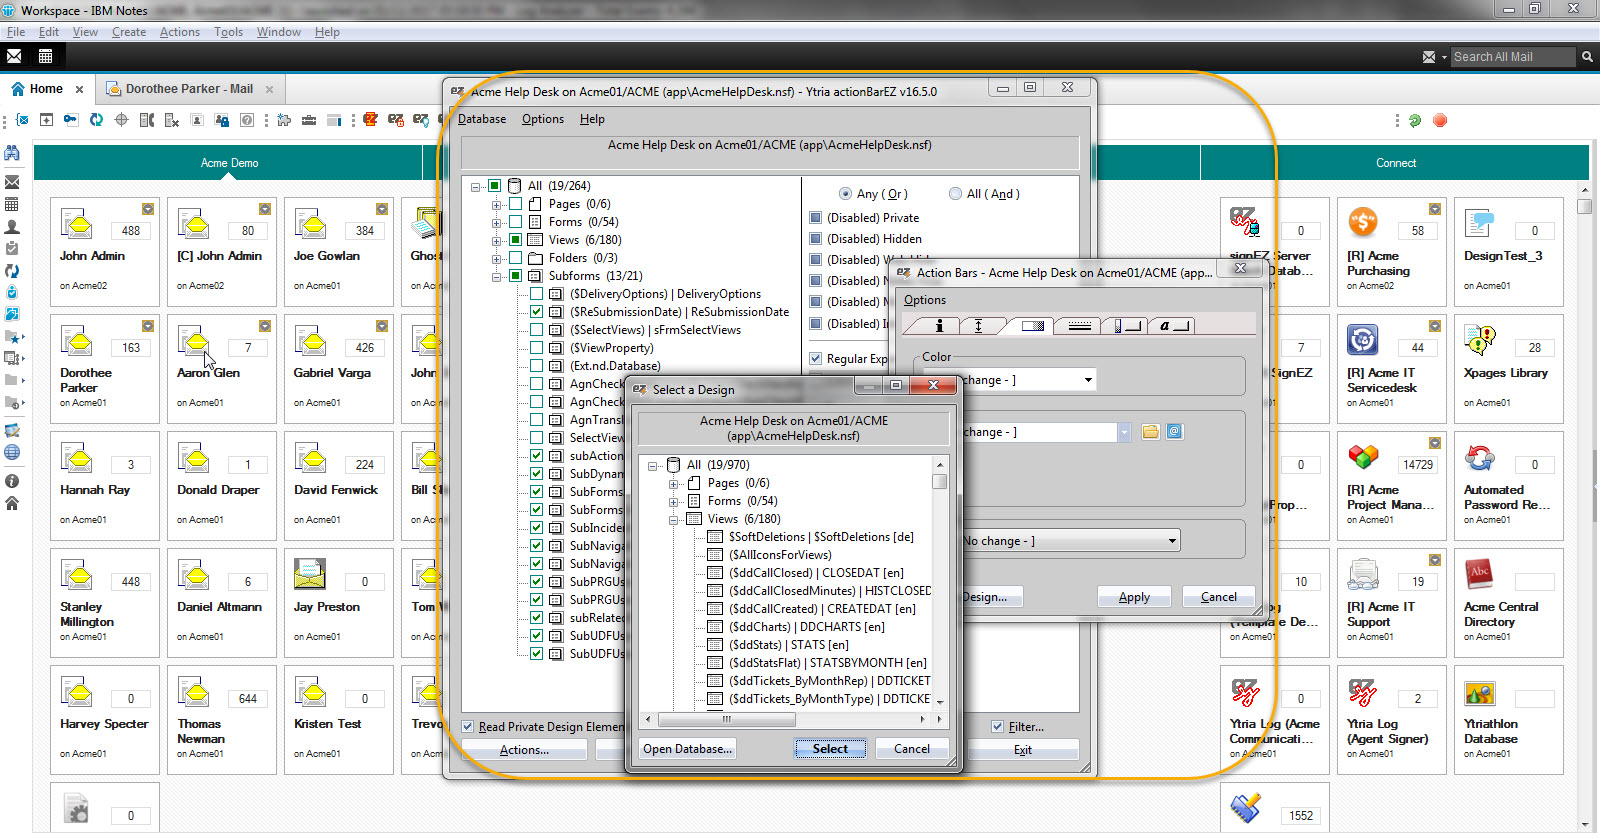
Task: Toggle the (Disabled) Private checkbox
Action: coord(816,218)
